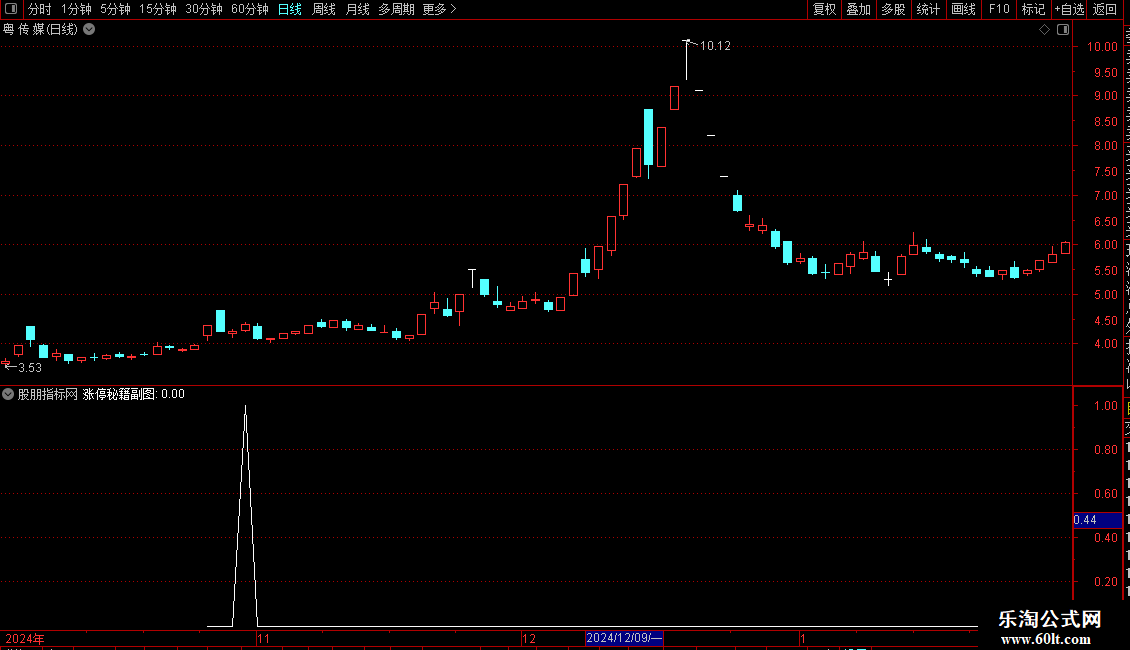Expand the 粤传媒(日线) title dropdown arrow

pos(89,29)
